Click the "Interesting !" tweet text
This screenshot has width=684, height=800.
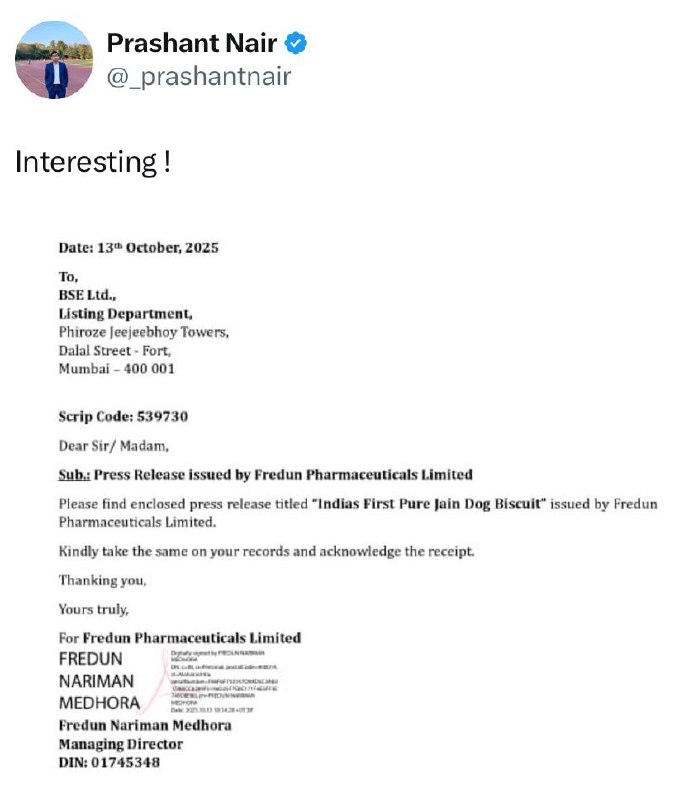coord(92,162)
